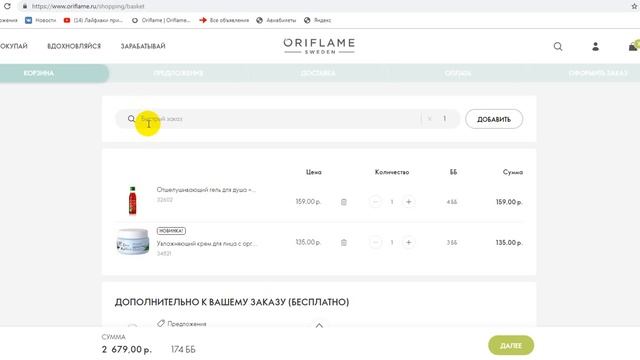Open site search magnifier icon
The width and height of the screenshot is (640, 360).
(x=558, y=47)
